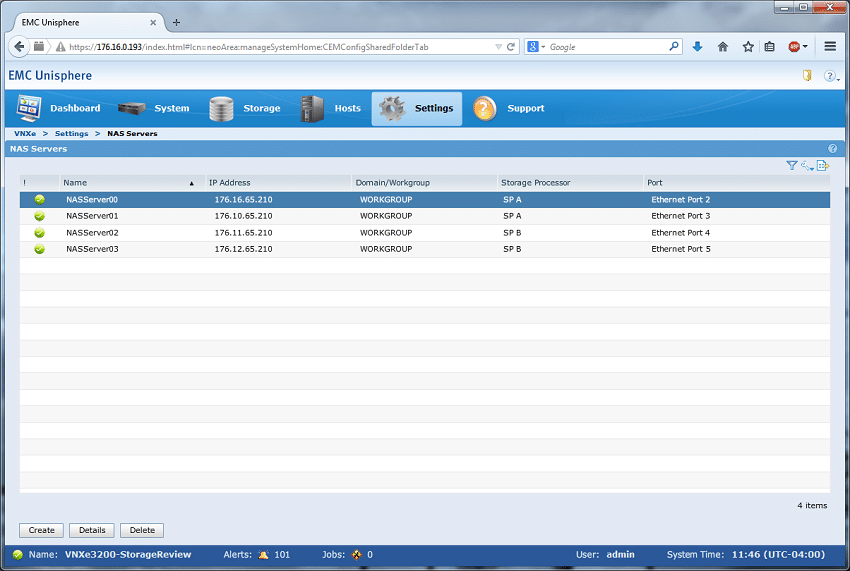Screen dimensions: 850x571
Task: Open the Adblock extension dropdown
Action: pyautogui.click(x=798, y=47)
